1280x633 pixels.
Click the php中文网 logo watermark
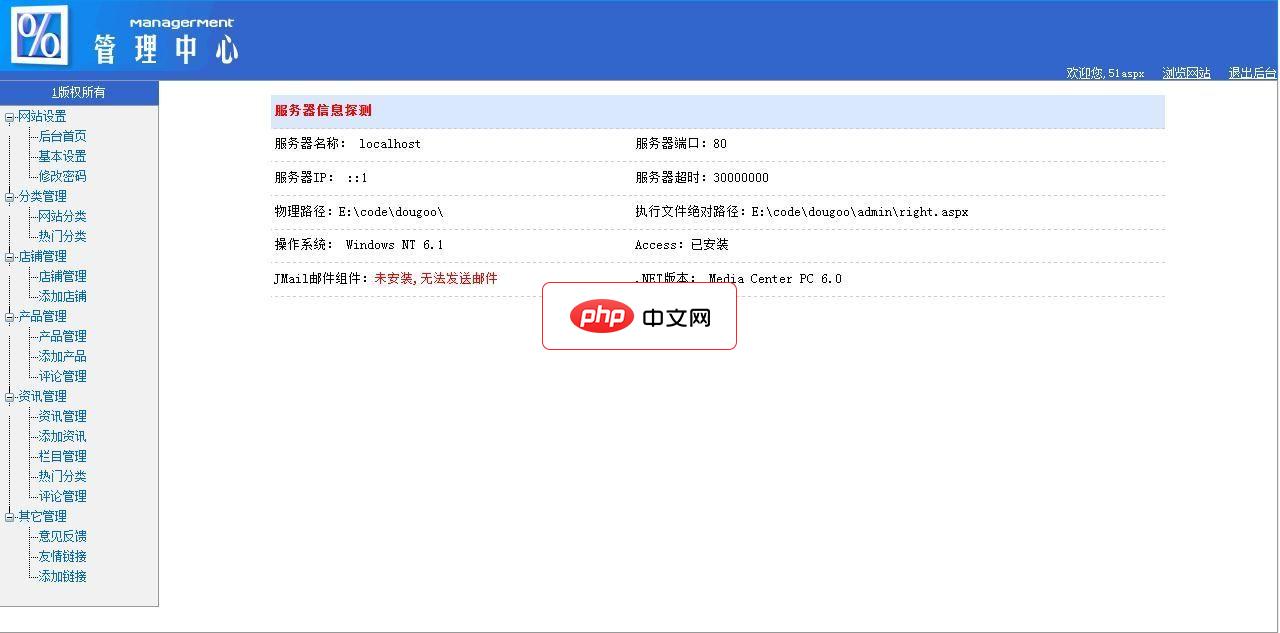pyautogui.click(x=639, y=316)
